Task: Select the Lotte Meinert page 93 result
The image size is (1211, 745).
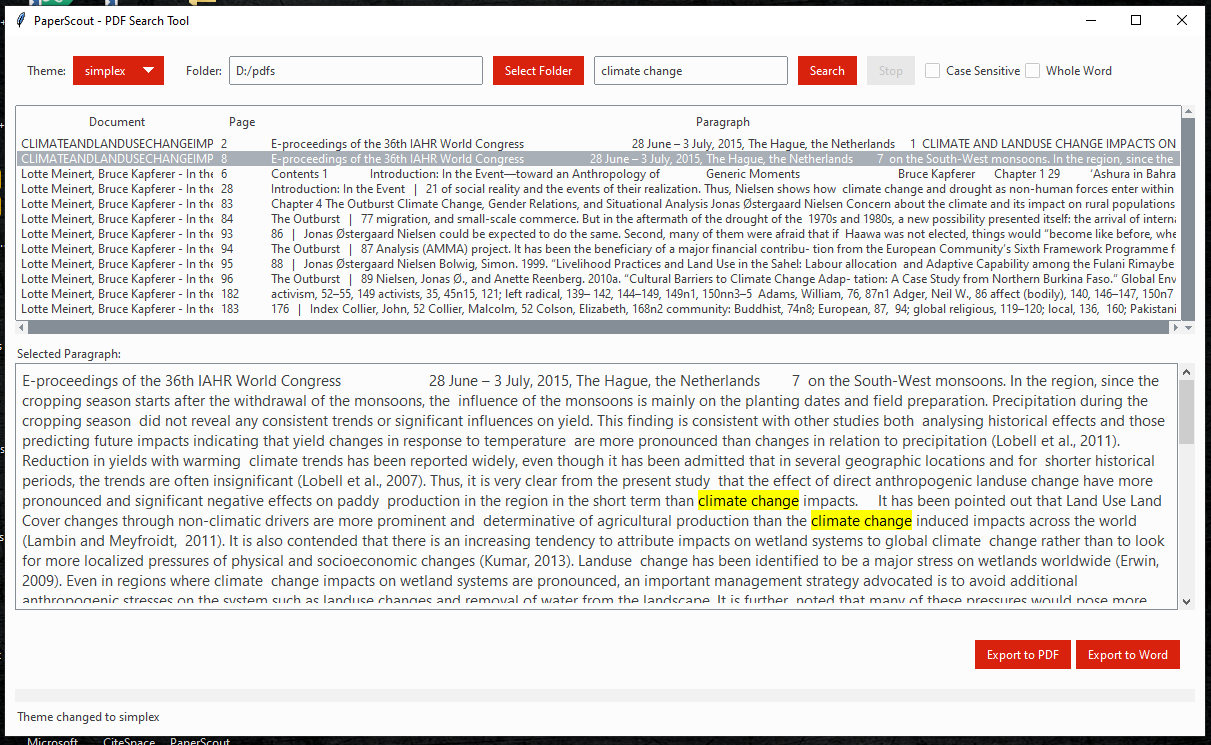Action: [x=598, y=234]
